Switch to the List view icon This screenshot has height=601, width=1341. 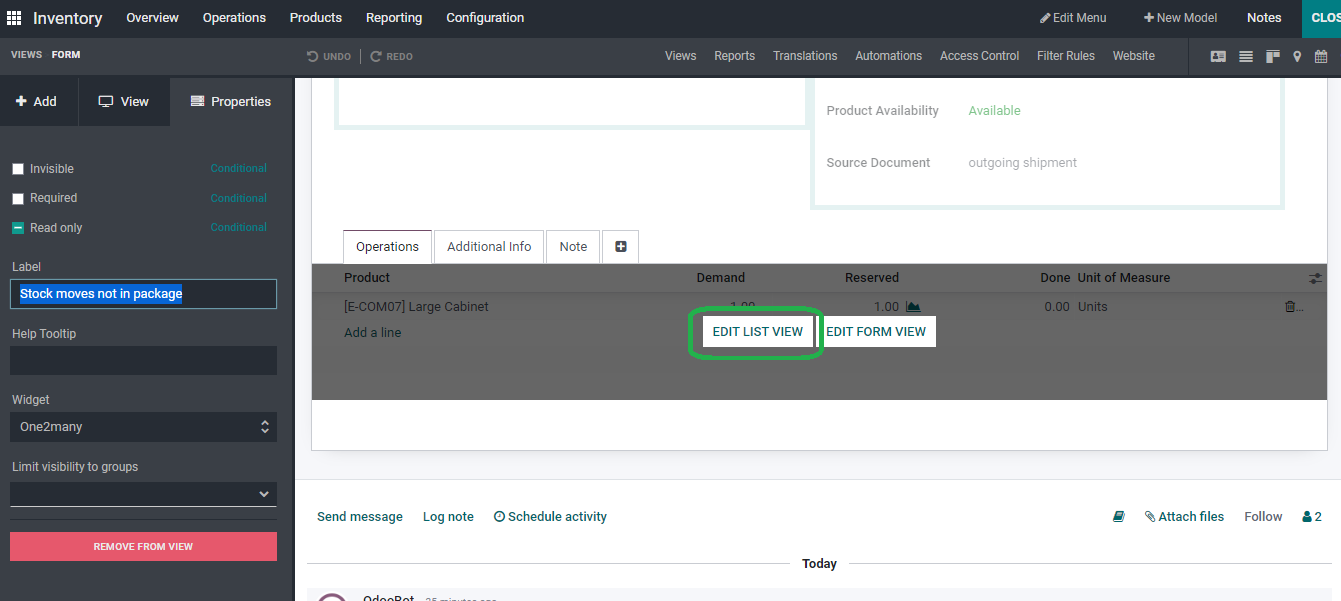tap(1246, 56)
